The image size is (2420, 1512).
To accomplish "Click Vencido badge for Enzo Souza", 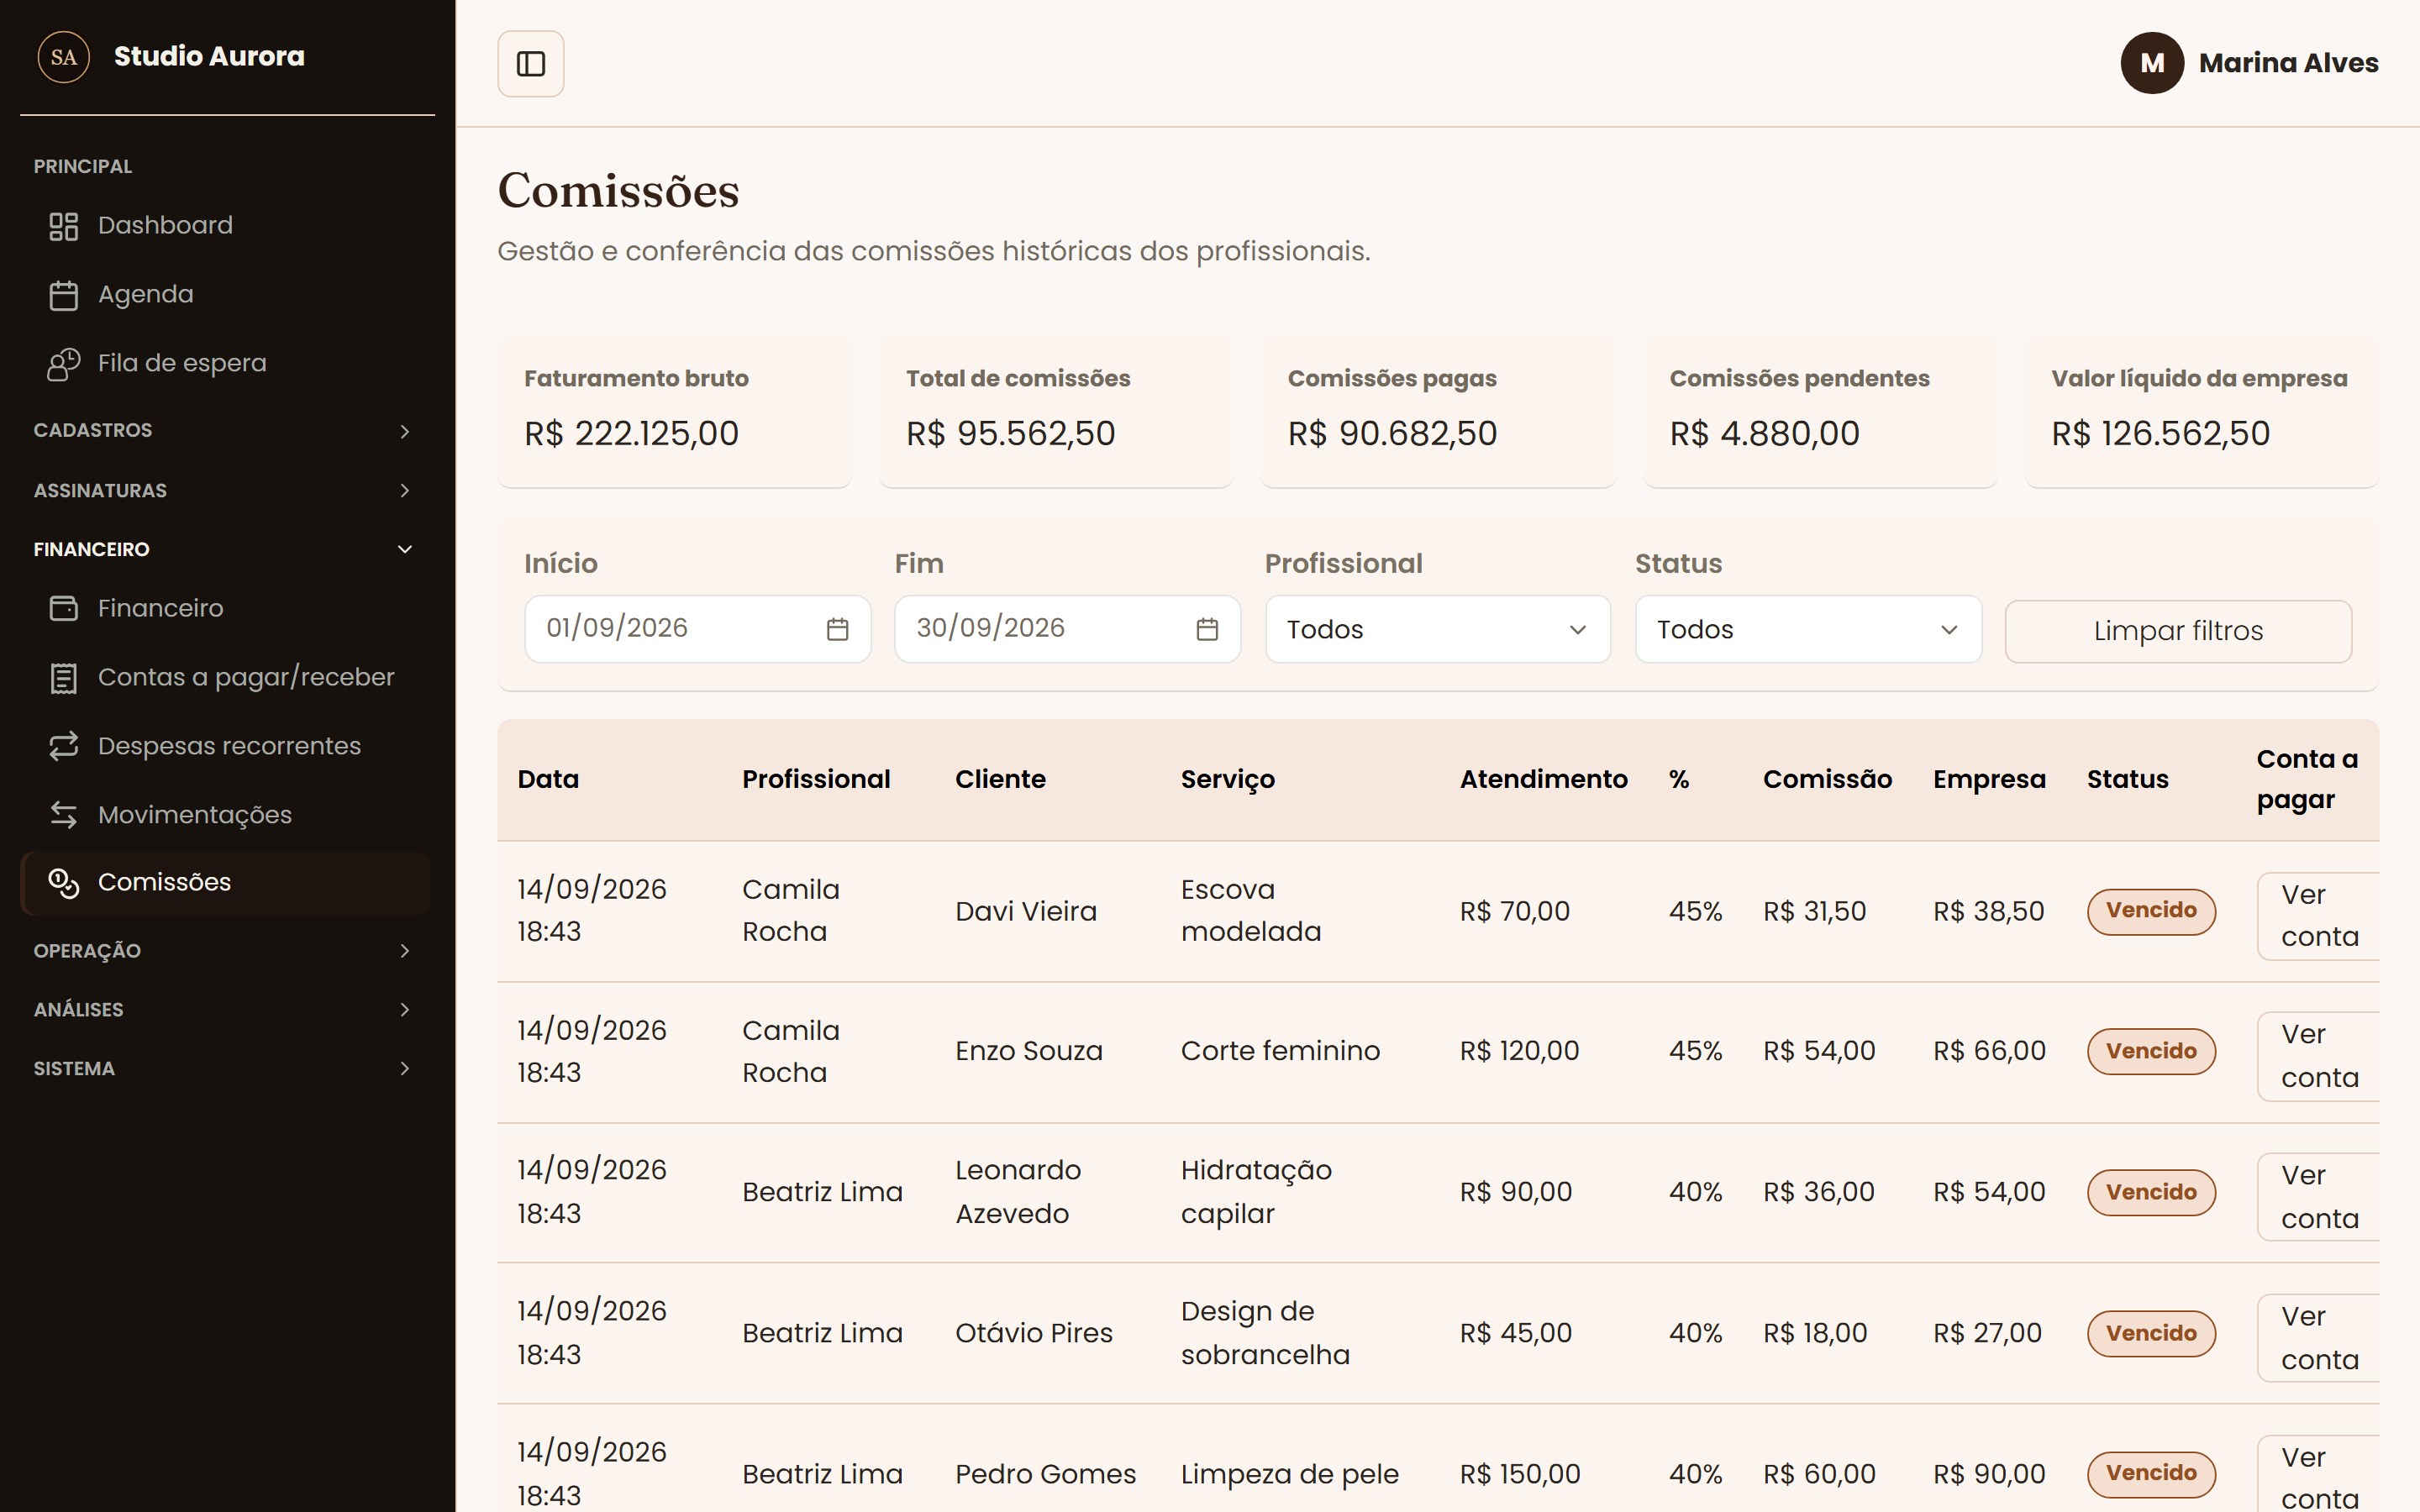I will click(x=2151, y=1052).
